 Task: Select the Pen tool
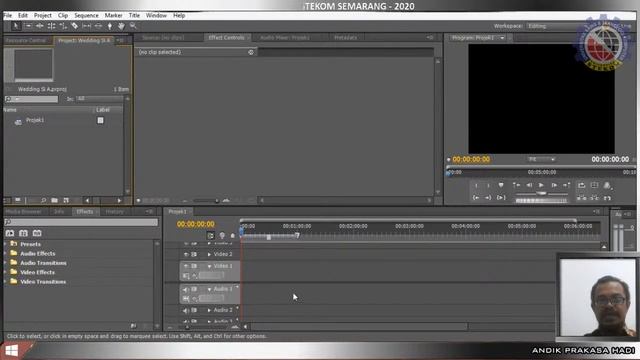(110, 26)
